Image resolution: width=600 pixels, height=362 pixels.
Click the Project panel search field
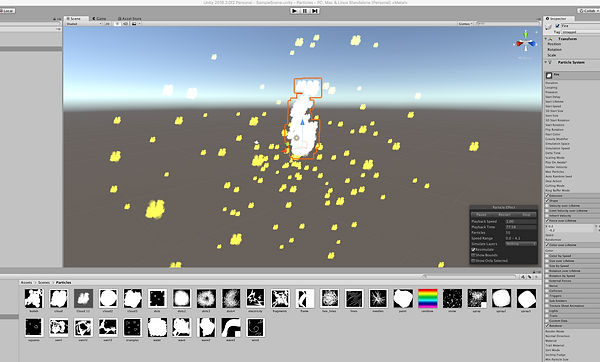point(470,276)
